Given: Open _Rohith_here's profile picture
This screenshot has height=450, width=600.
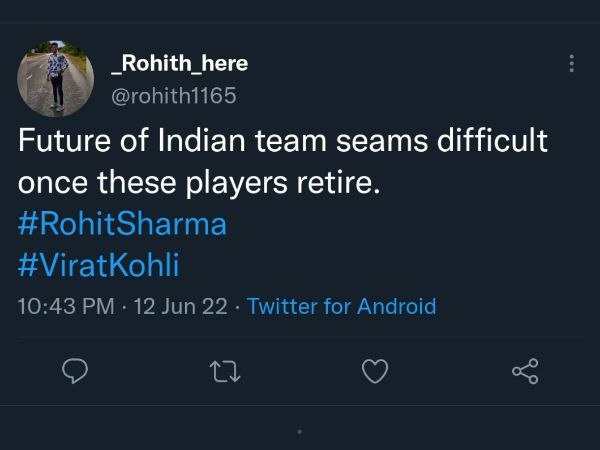Looking at the screenshot, I should coord(51,80).
